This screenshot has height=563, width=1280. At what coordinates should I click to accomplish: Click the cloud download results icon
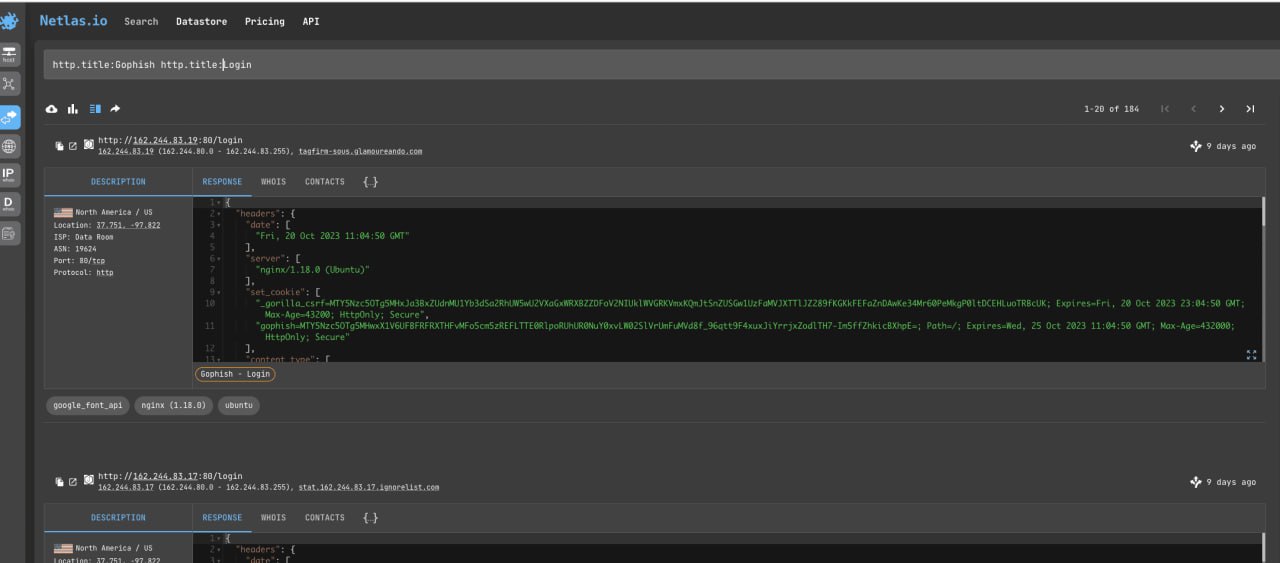(52, 108)
